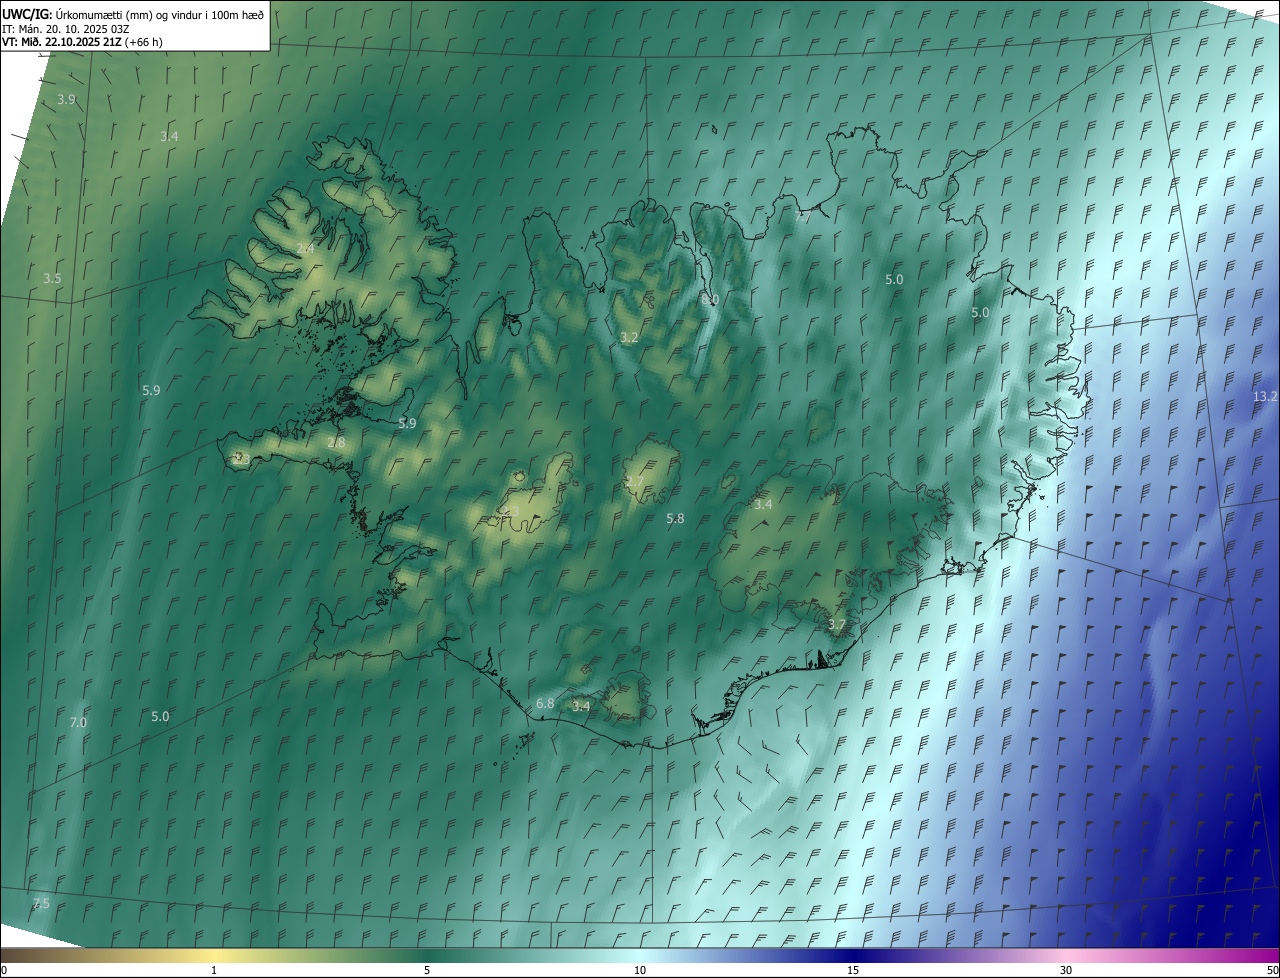This screenshot has height=978, width=1280.
Task: Click the 30 tick label on the colour scale
Action: click(1066, 970)
